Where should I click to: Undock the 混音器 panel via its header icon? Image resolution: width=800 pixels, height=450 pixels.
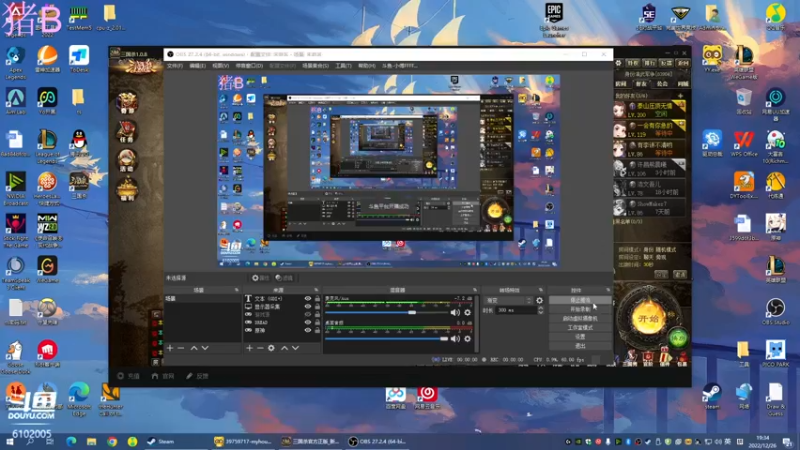(475, 290)
